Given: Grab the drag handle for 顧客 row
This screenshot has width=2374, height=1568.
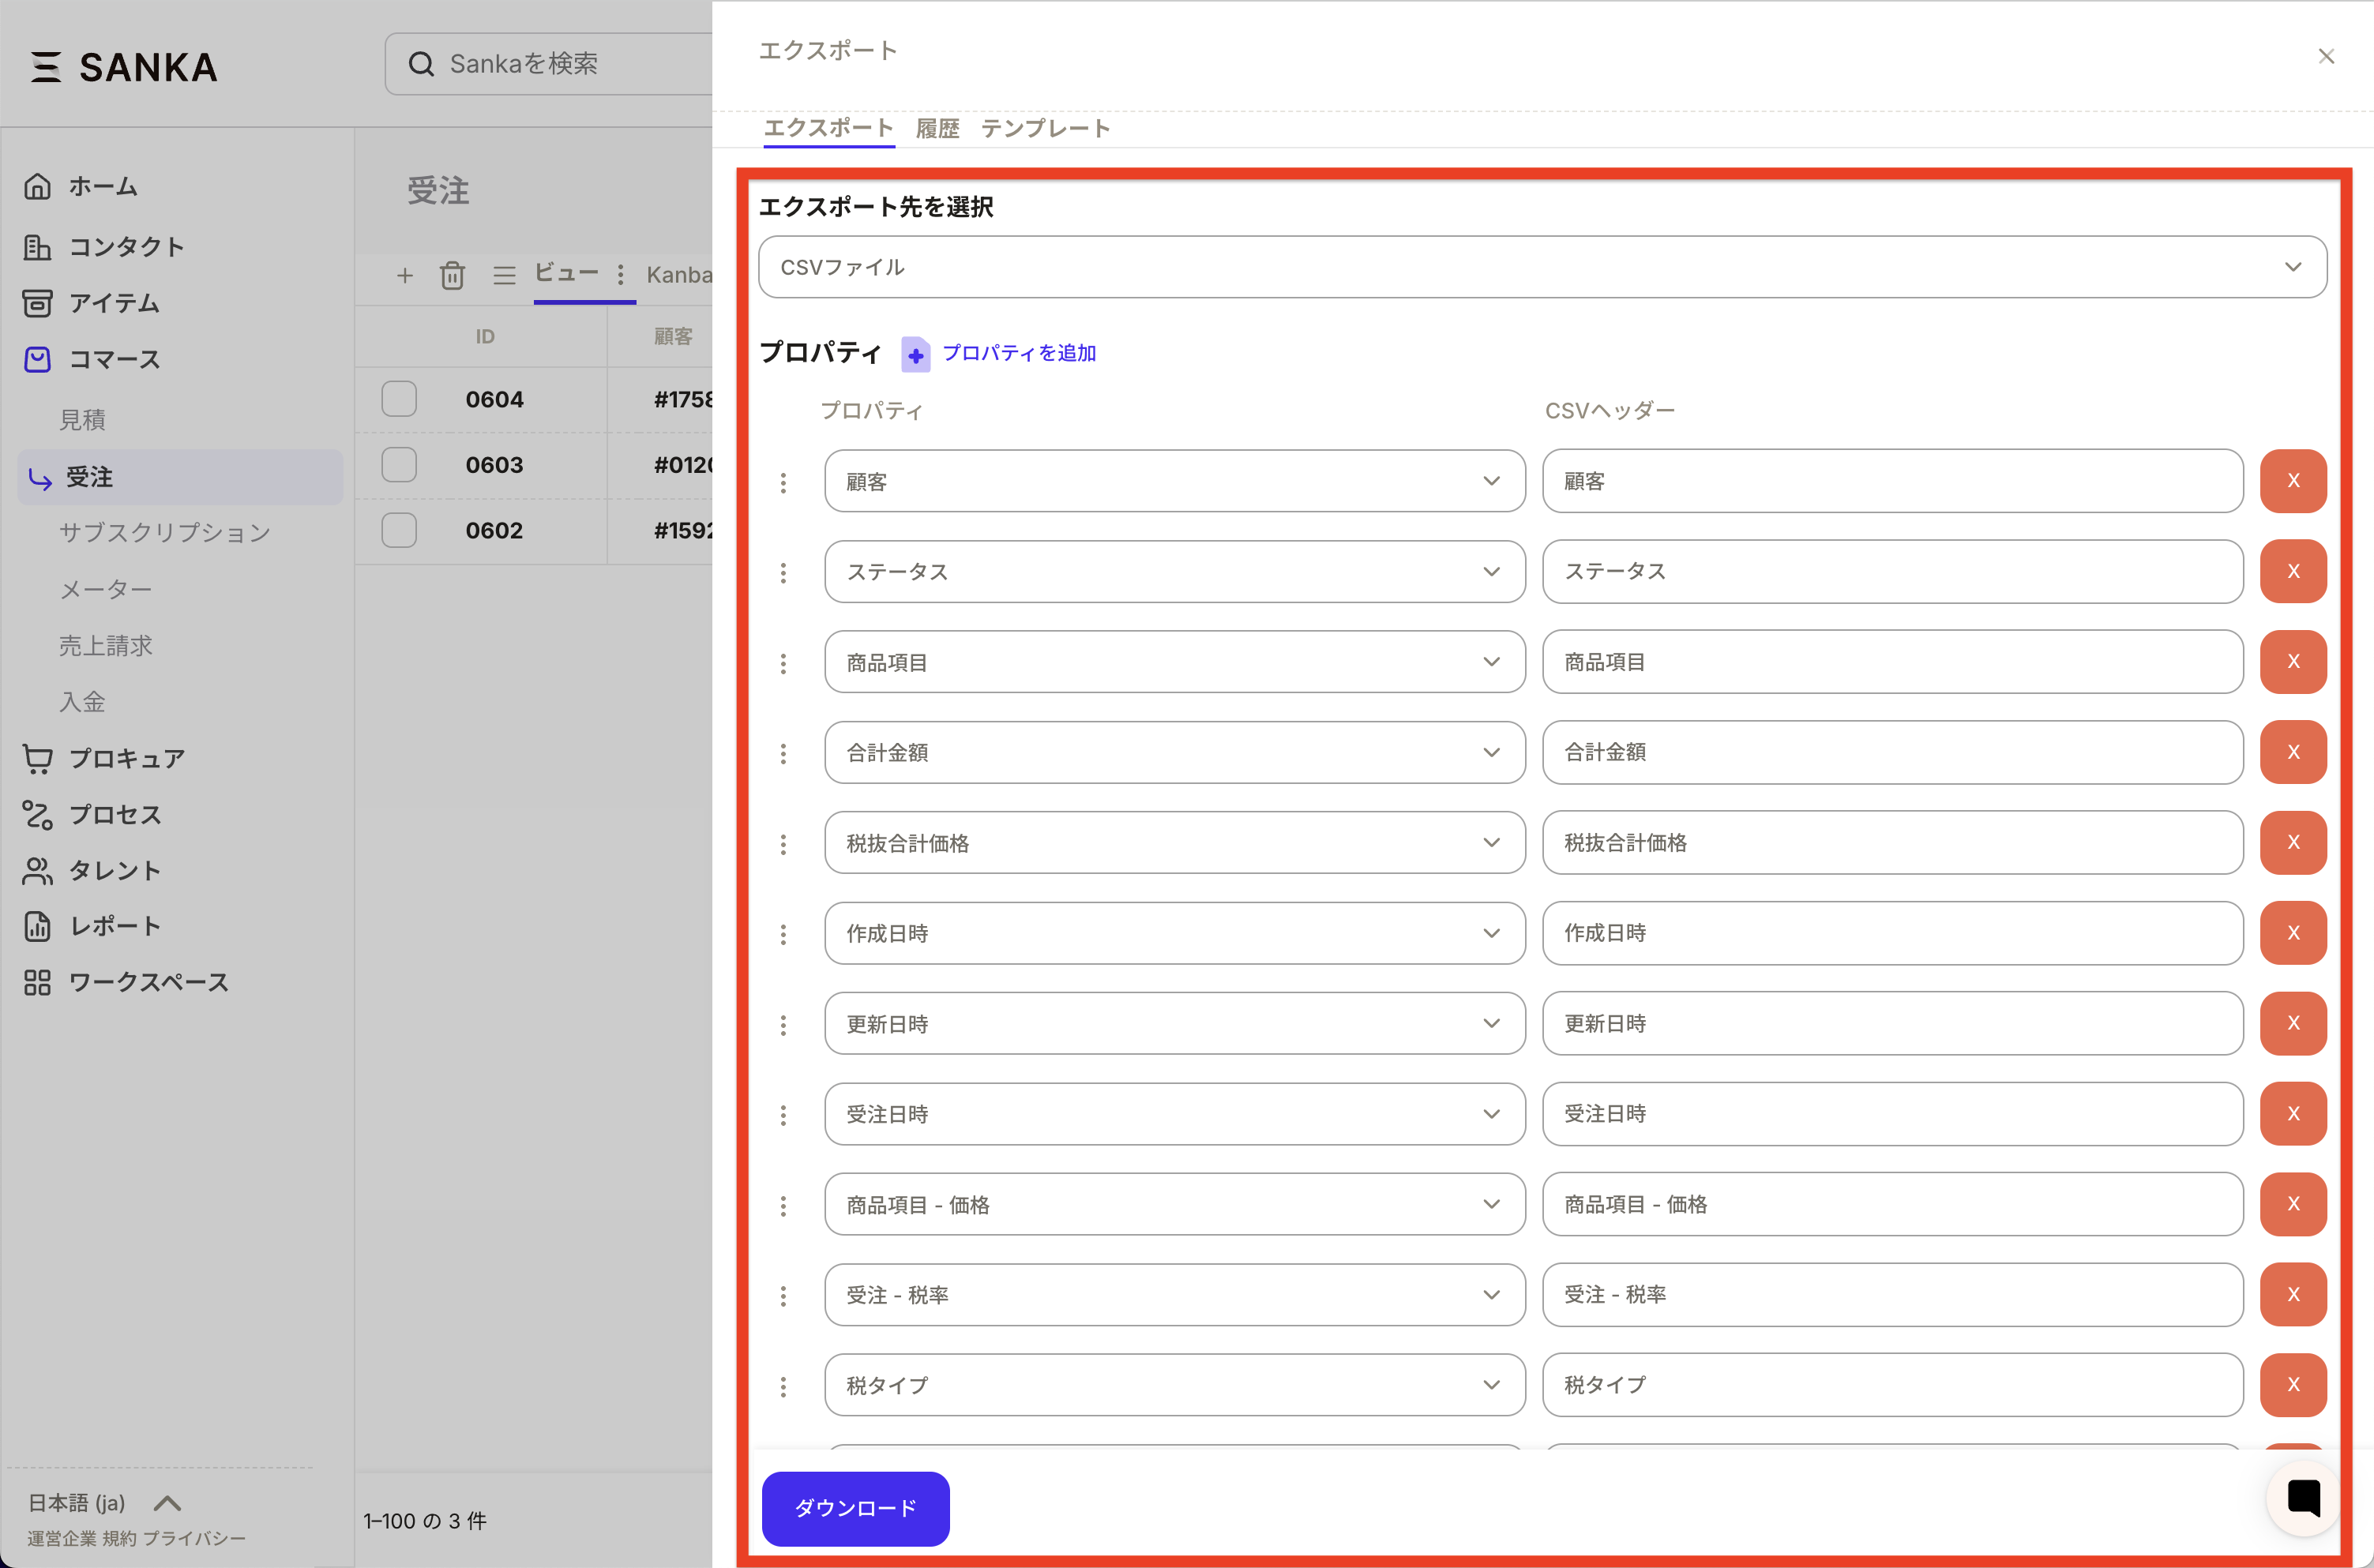Looking at the screenshot, I should [x=783, y=483].
